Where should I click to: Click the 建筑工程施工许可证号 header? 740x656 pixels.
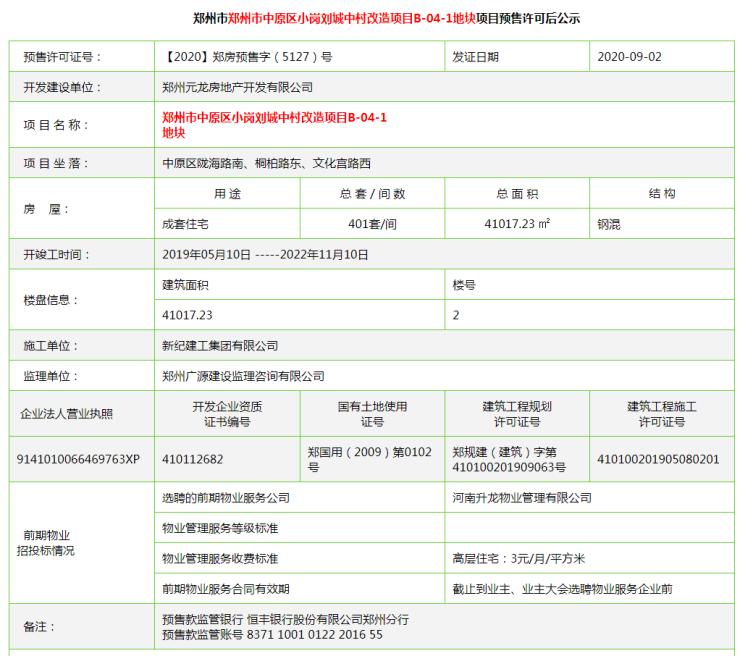tap(662, 414)
